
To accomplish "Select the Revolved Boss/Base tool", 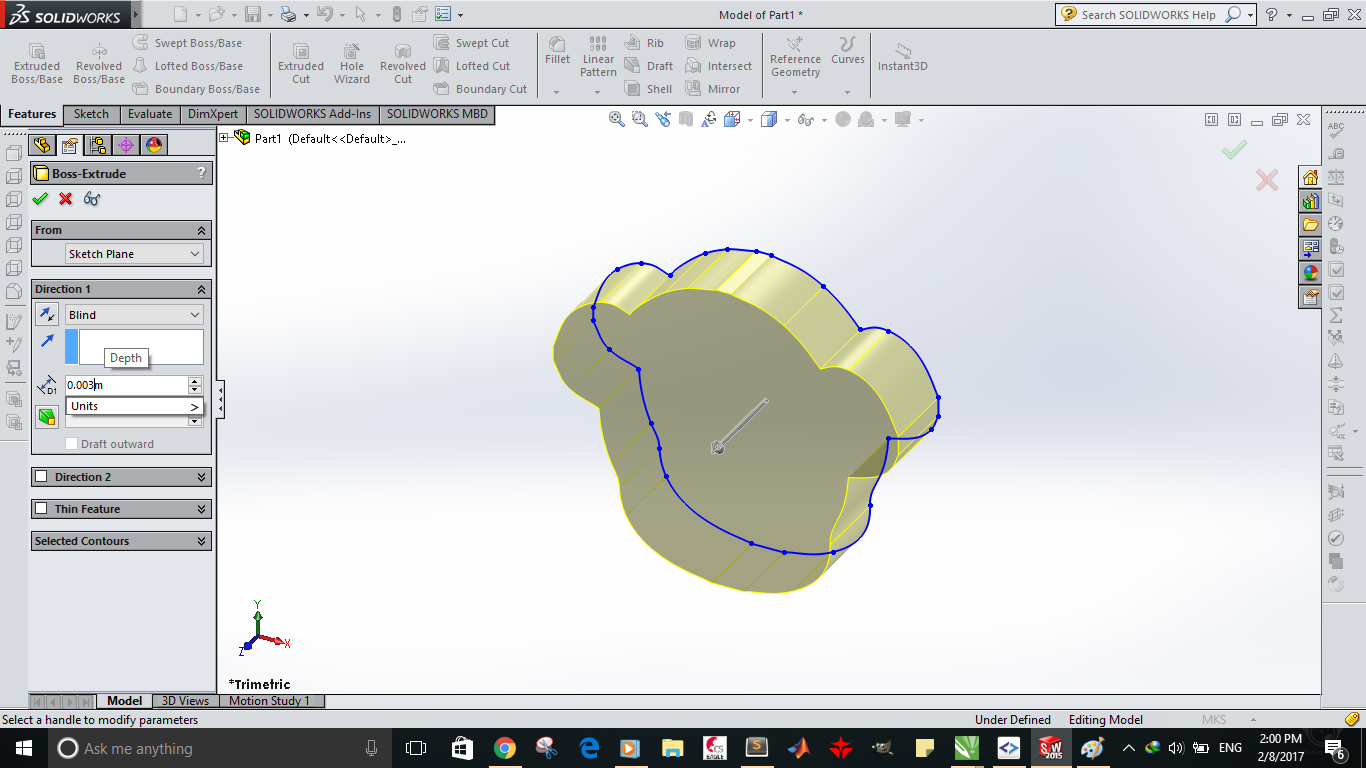I will pos(99,63).
